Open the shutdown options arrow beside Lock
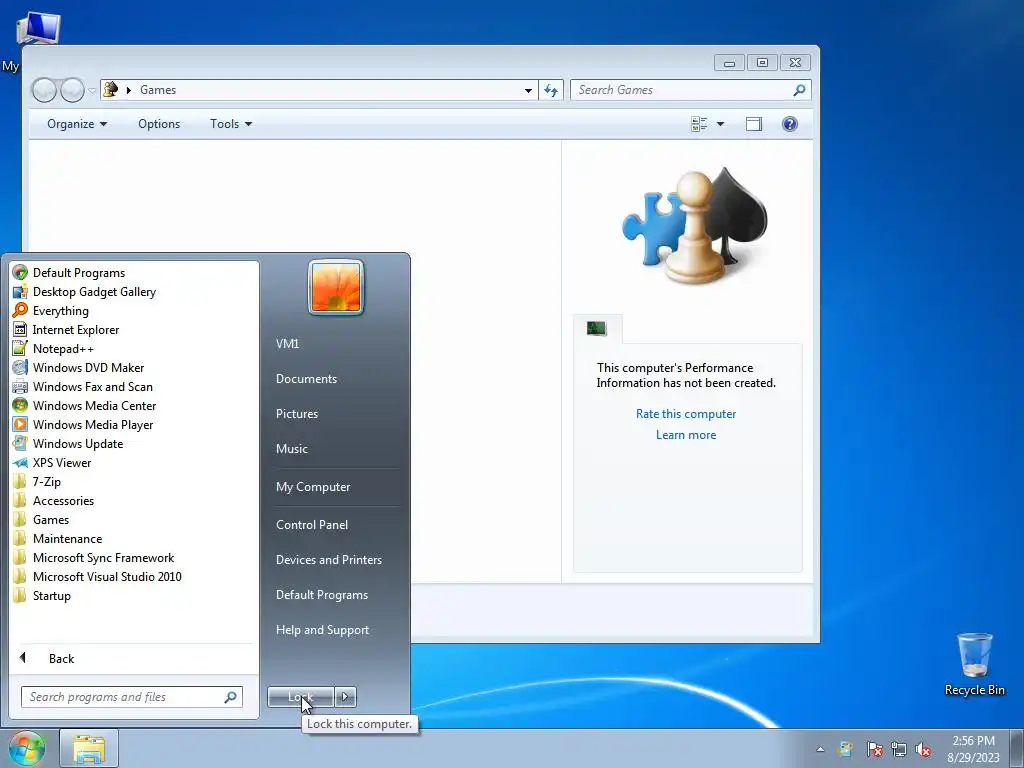Screen dimensions: 1024x768 pos(345,697)
